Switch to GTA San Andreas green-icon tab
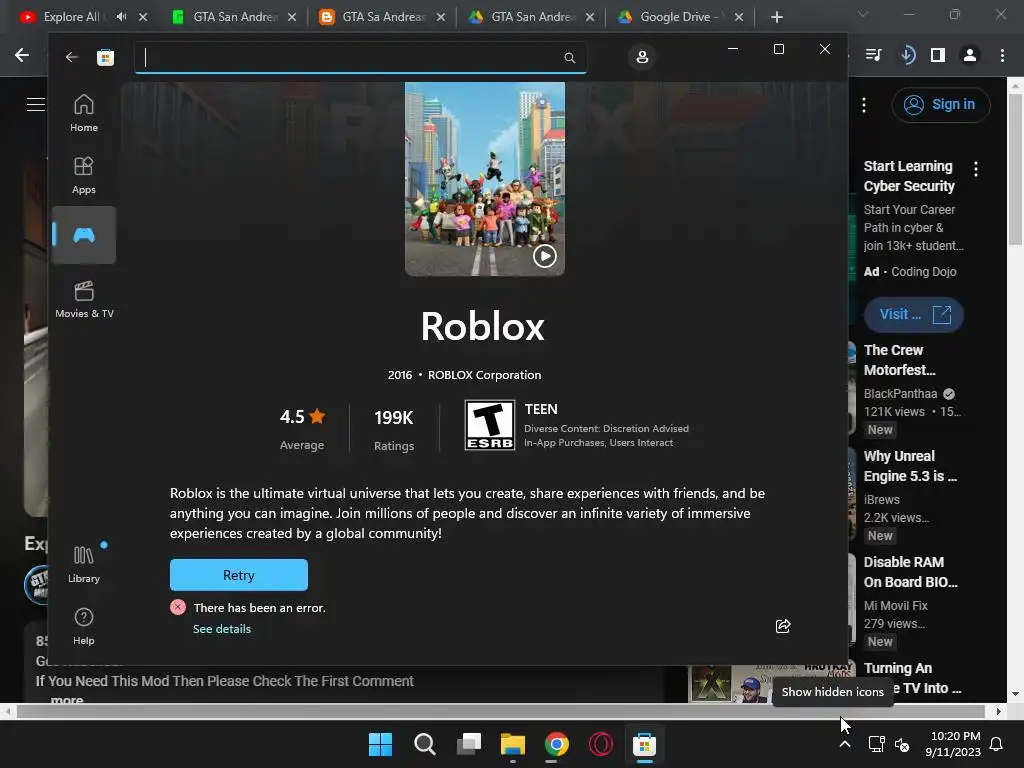This screenshot has height=768, width=1024. [x=234, y=17]
